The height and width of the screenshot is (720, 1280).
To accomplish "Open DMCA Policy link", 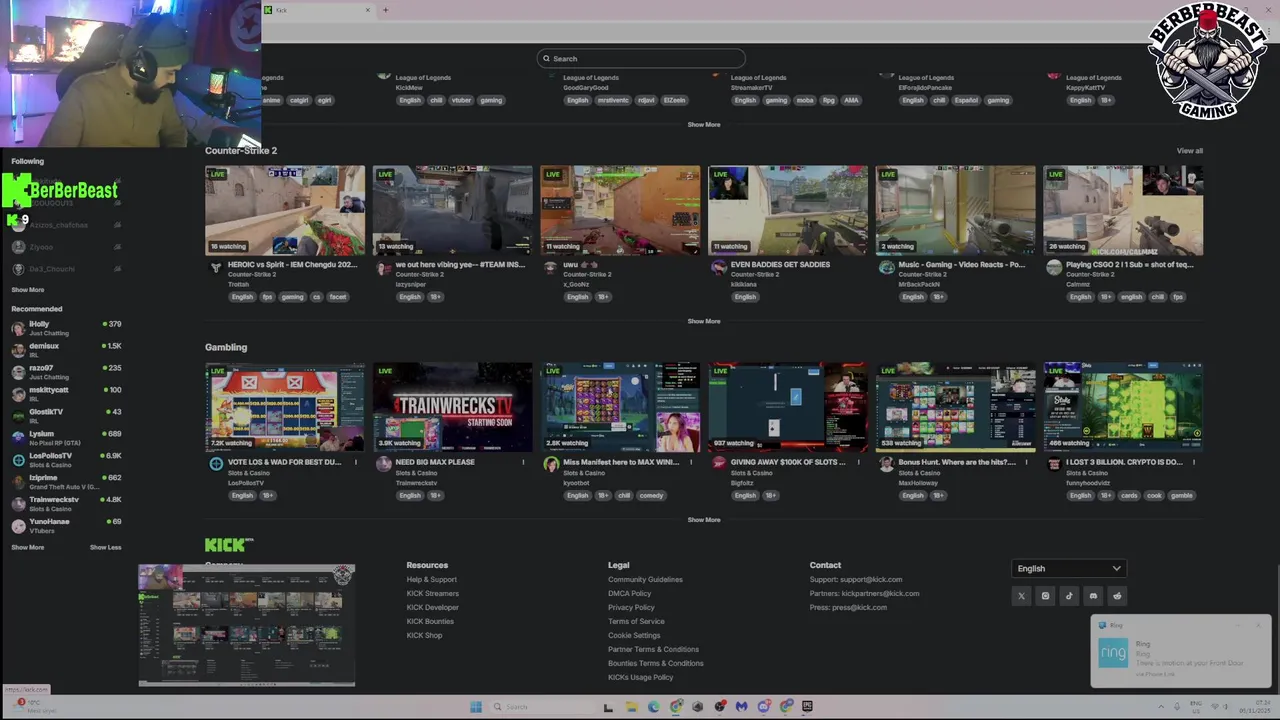I will pyautogui.click(x=629, y=594).
